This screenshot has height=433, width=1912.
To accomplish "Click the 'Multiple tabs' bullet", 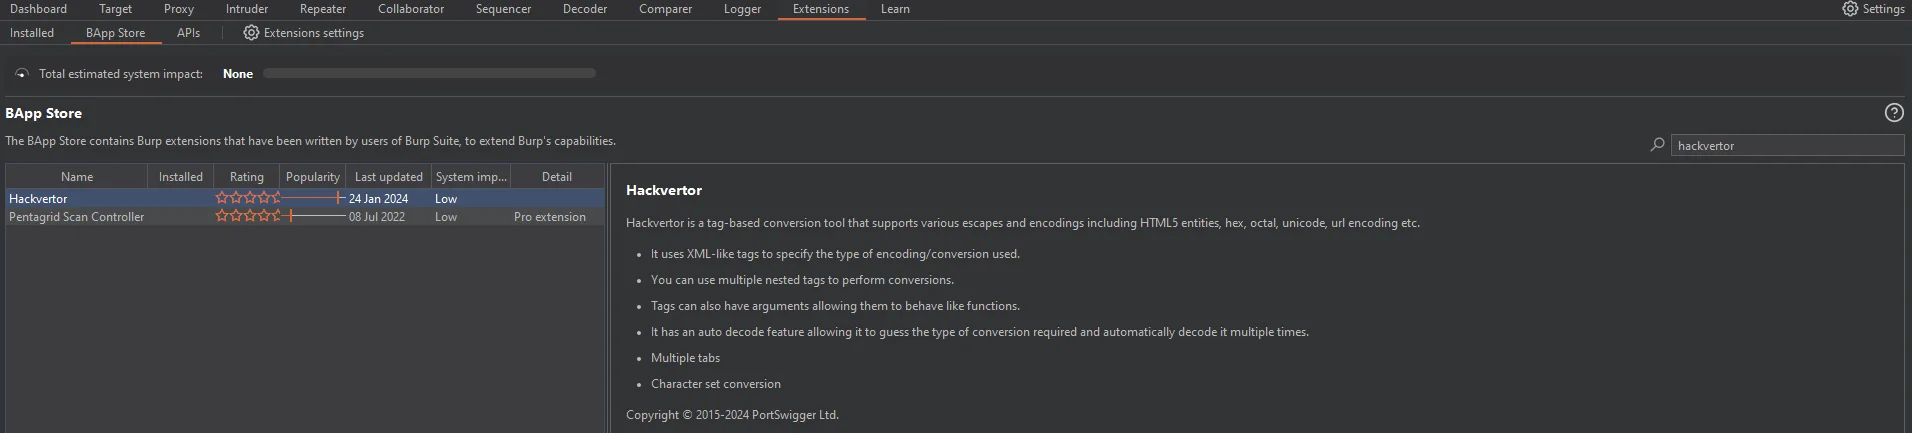I will tap(685, 358).
